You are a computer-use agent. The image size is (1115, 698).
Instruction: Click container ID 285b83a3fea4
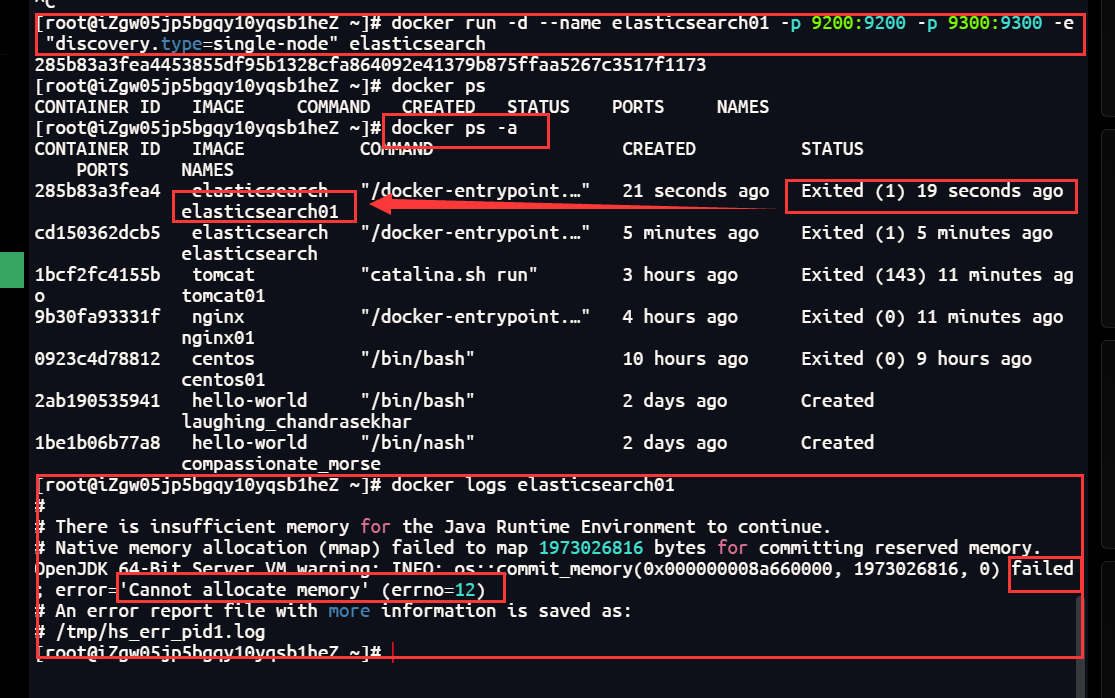click(x=97, y=191)
